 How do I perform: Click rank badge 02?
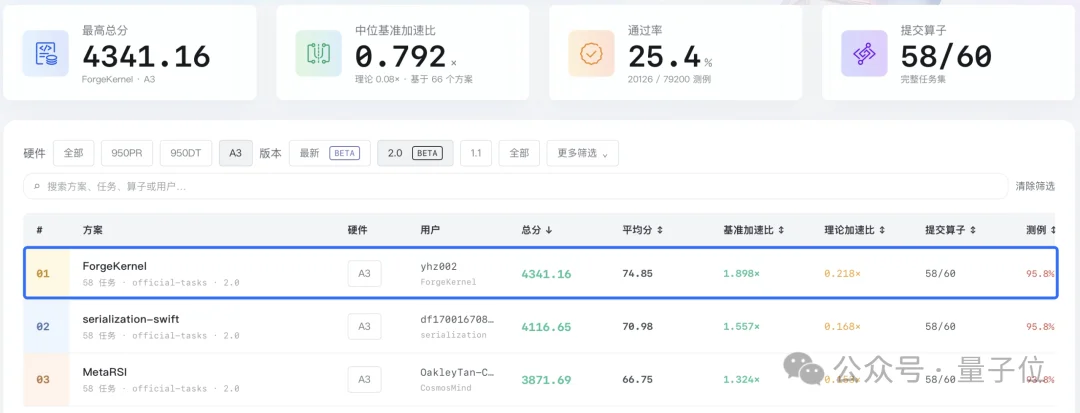point(43,326)
